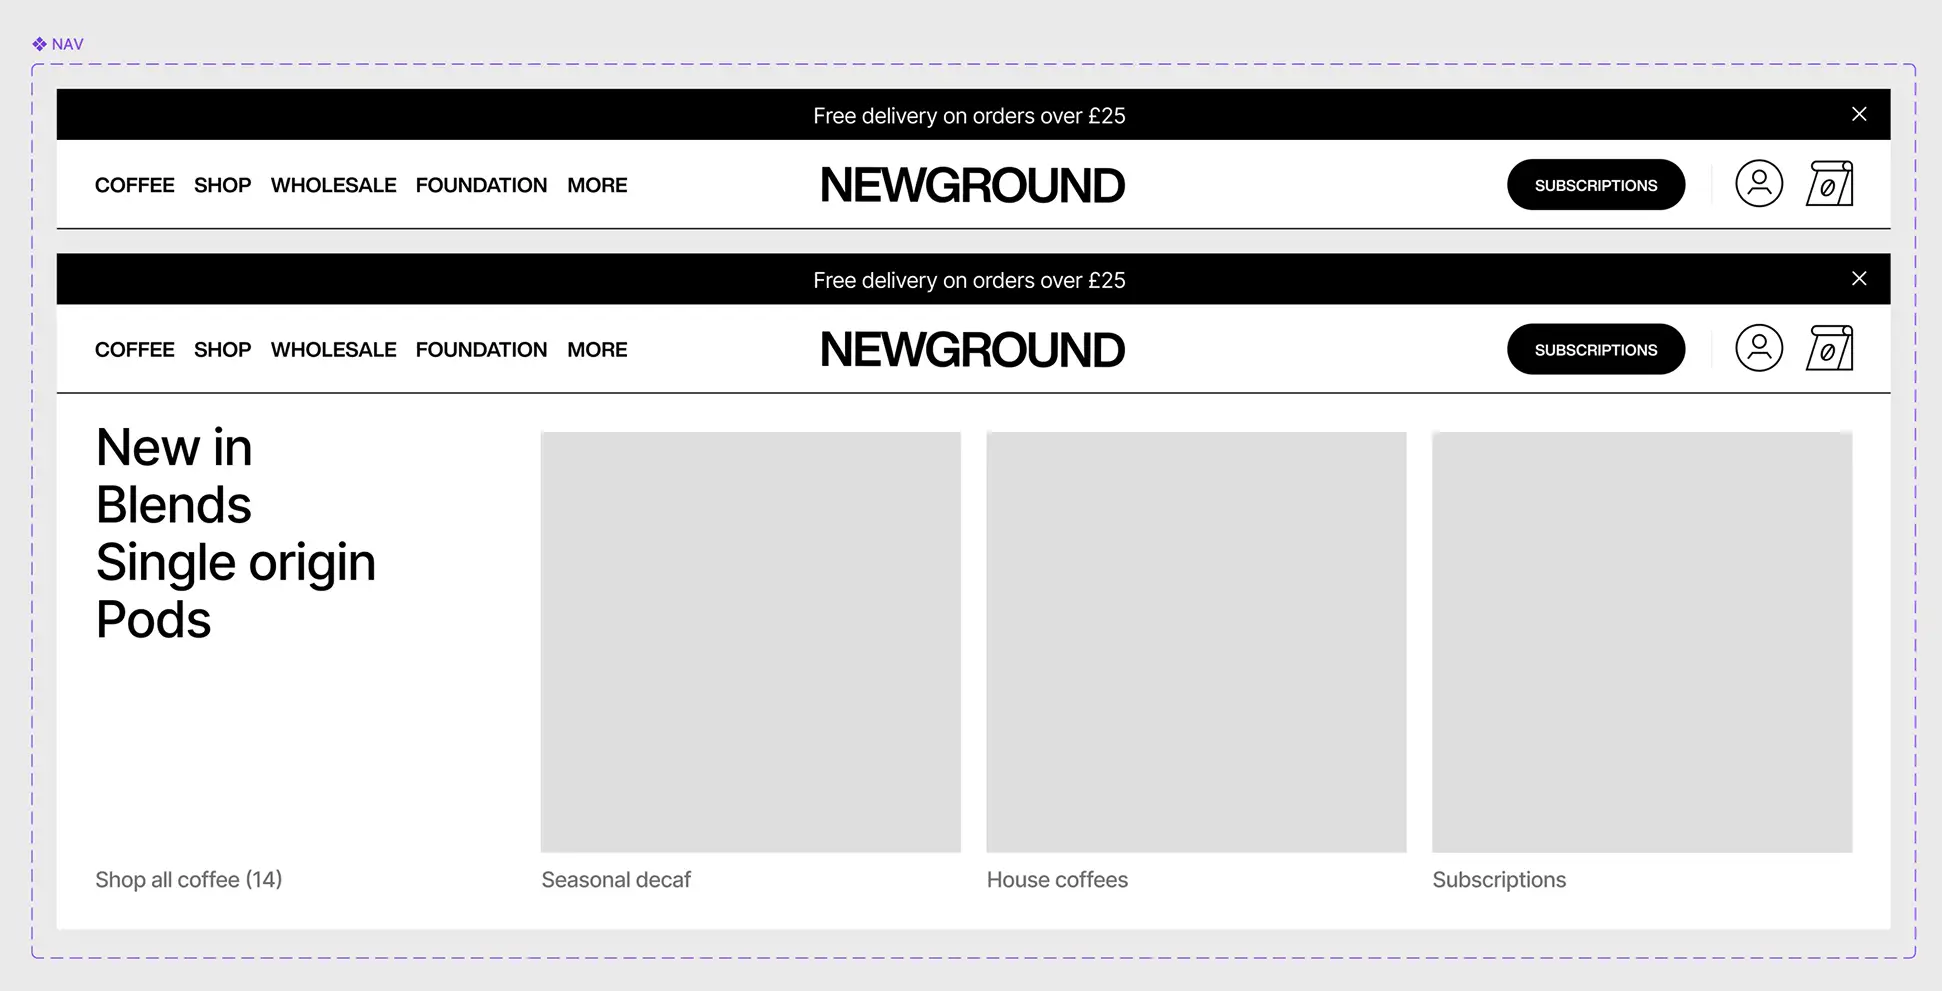Expand the SHOP menu in the expanded nav
The height and width of the screenshot is (991, 1942).
coord(222,350)
